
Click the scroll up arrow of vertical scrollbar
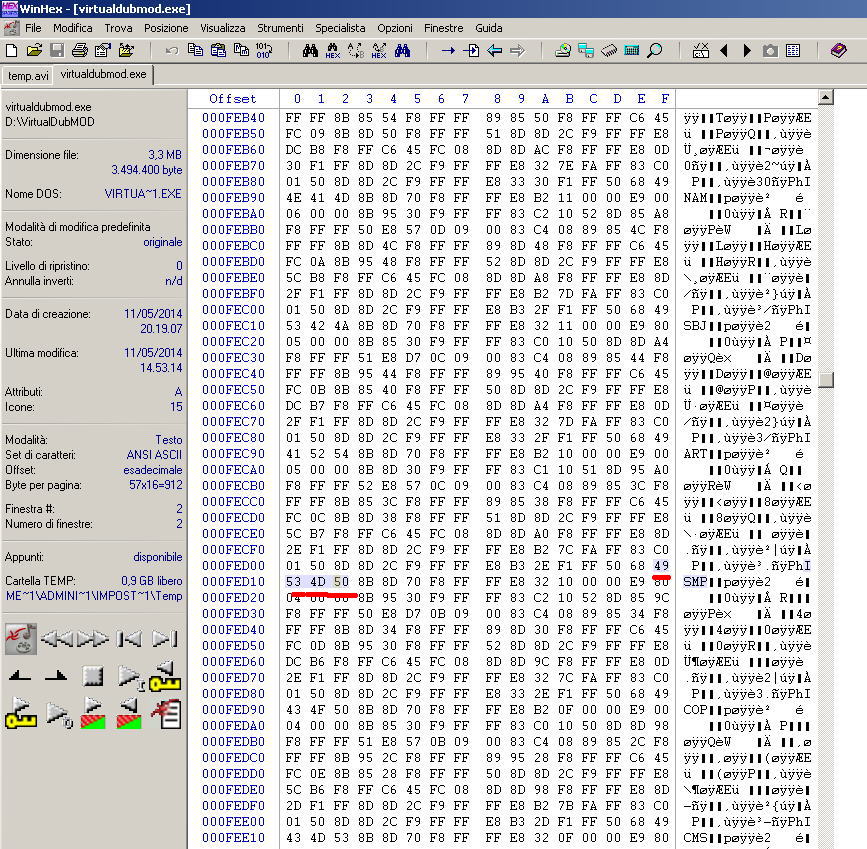coord(825,98)
